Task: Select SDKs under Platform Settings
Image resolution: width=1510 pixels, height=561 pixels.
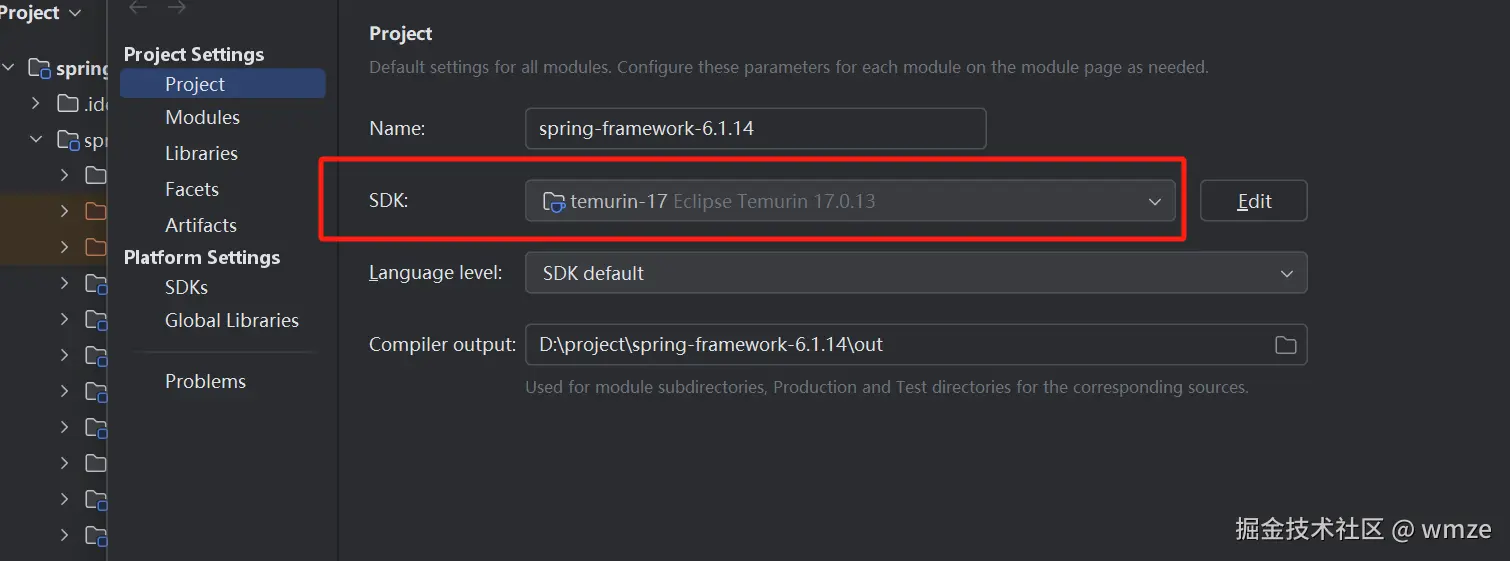Action: click(x=186, y=287)
